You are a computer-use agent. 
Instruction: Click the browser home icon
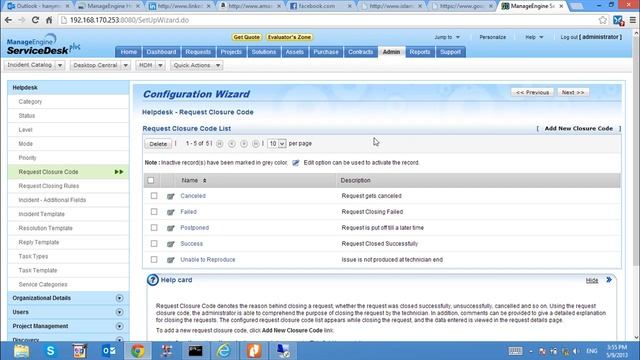click(49, 20)
